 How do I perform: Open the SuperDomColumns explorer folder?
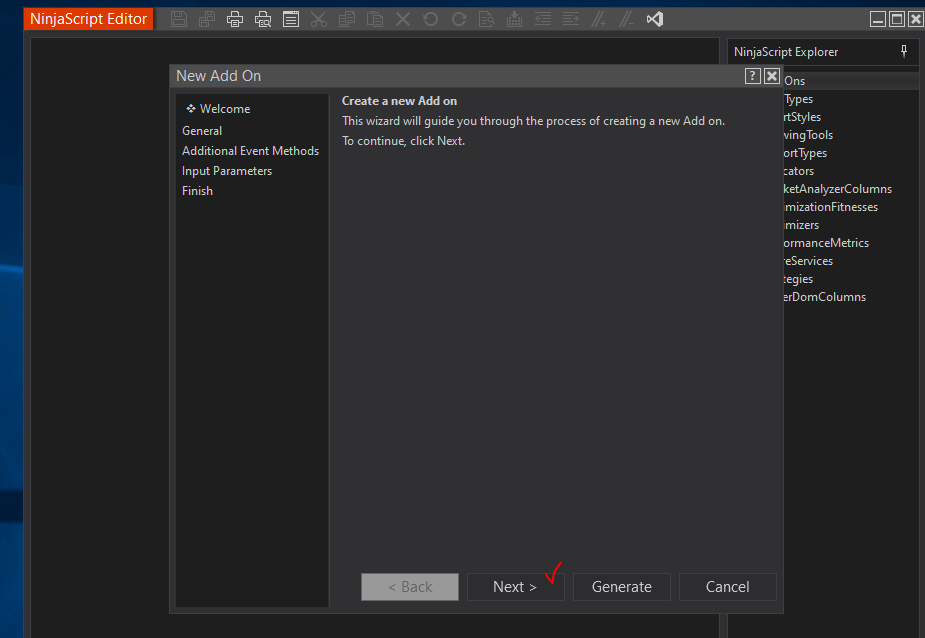click(x=825, y=297)
